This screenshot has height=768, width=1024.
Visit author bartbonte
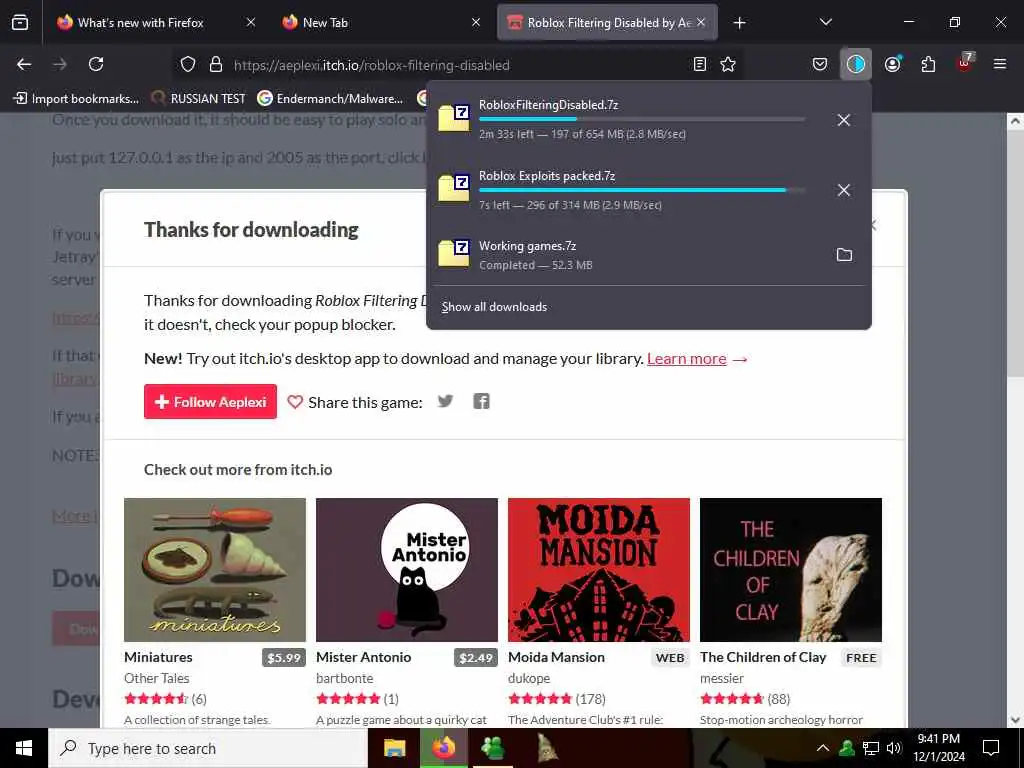[345, 679]
